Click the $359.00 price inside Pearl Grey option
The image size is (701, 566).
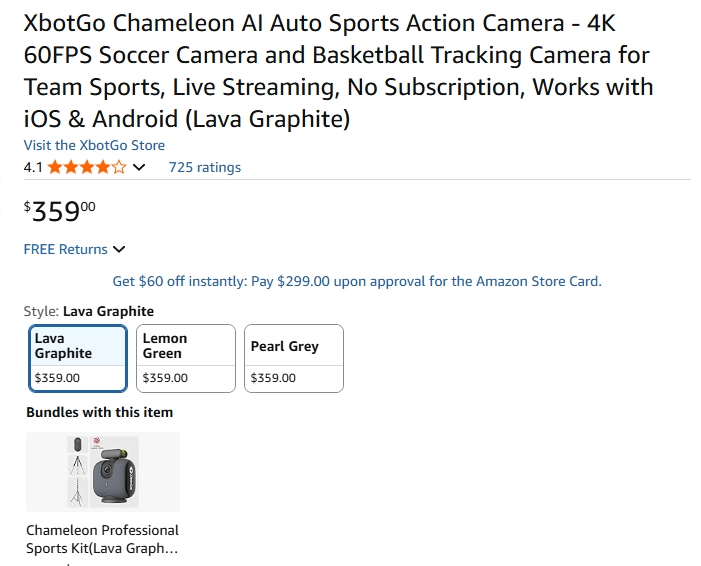click(273, 378)
